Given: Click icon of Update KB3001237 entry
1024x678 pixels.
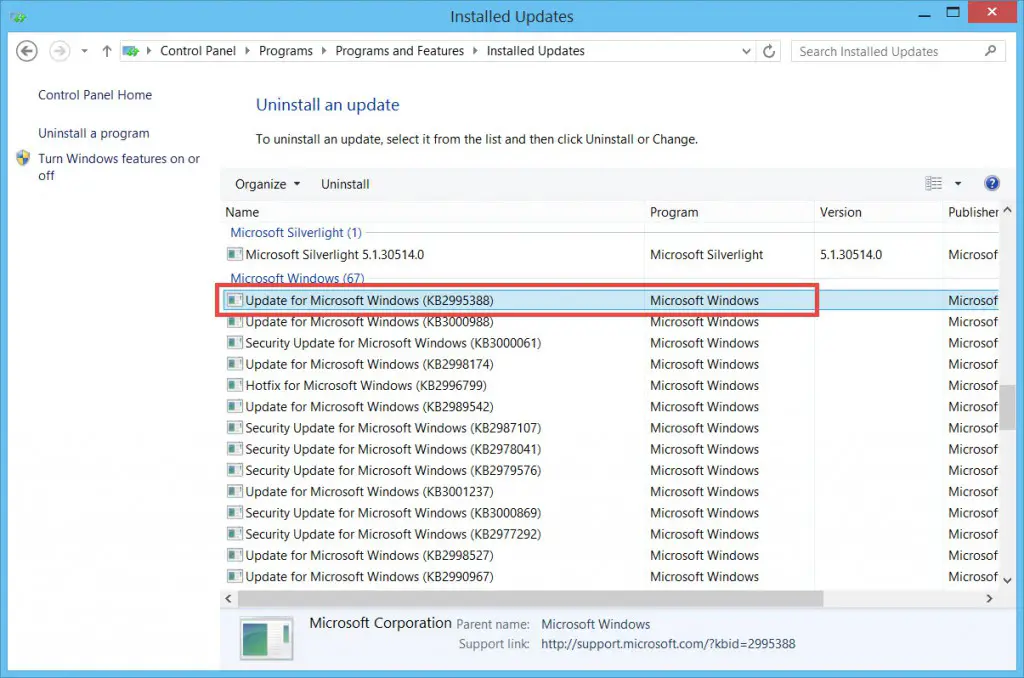Looking at the screenshot, I should pyautogui.click(x=234, y=491).
